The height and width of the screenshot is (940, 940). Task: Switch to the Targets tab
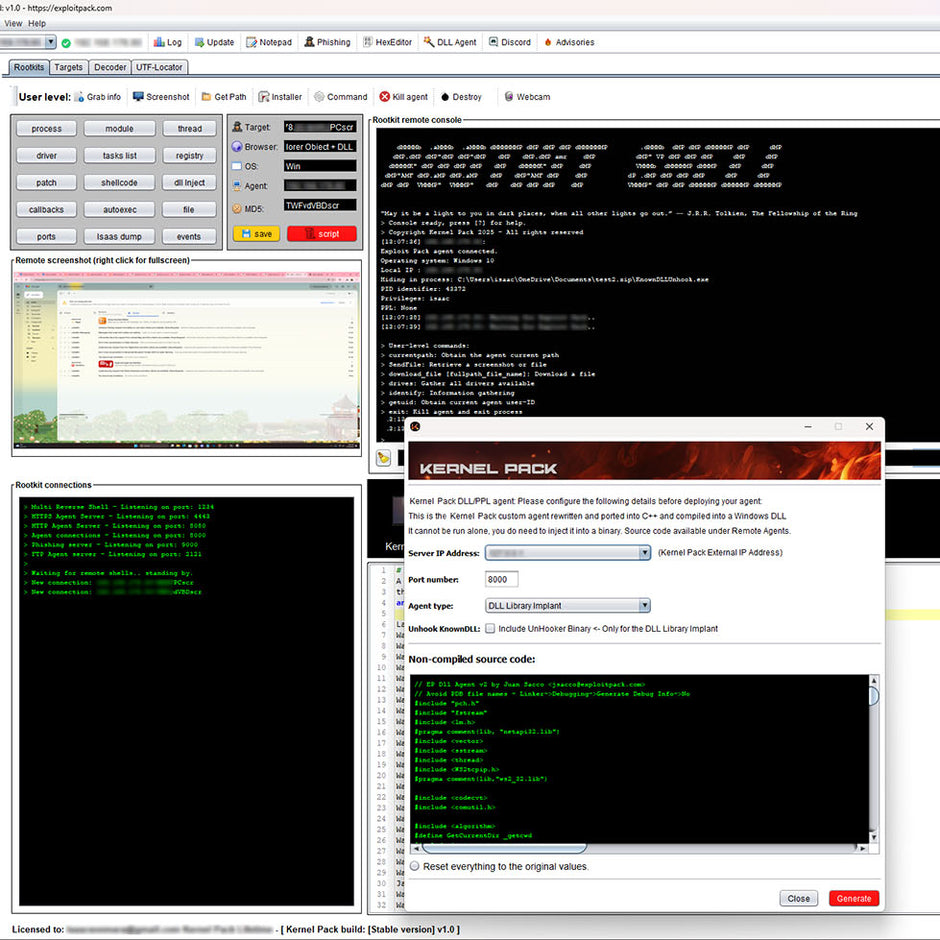click(x=68, y=67)
